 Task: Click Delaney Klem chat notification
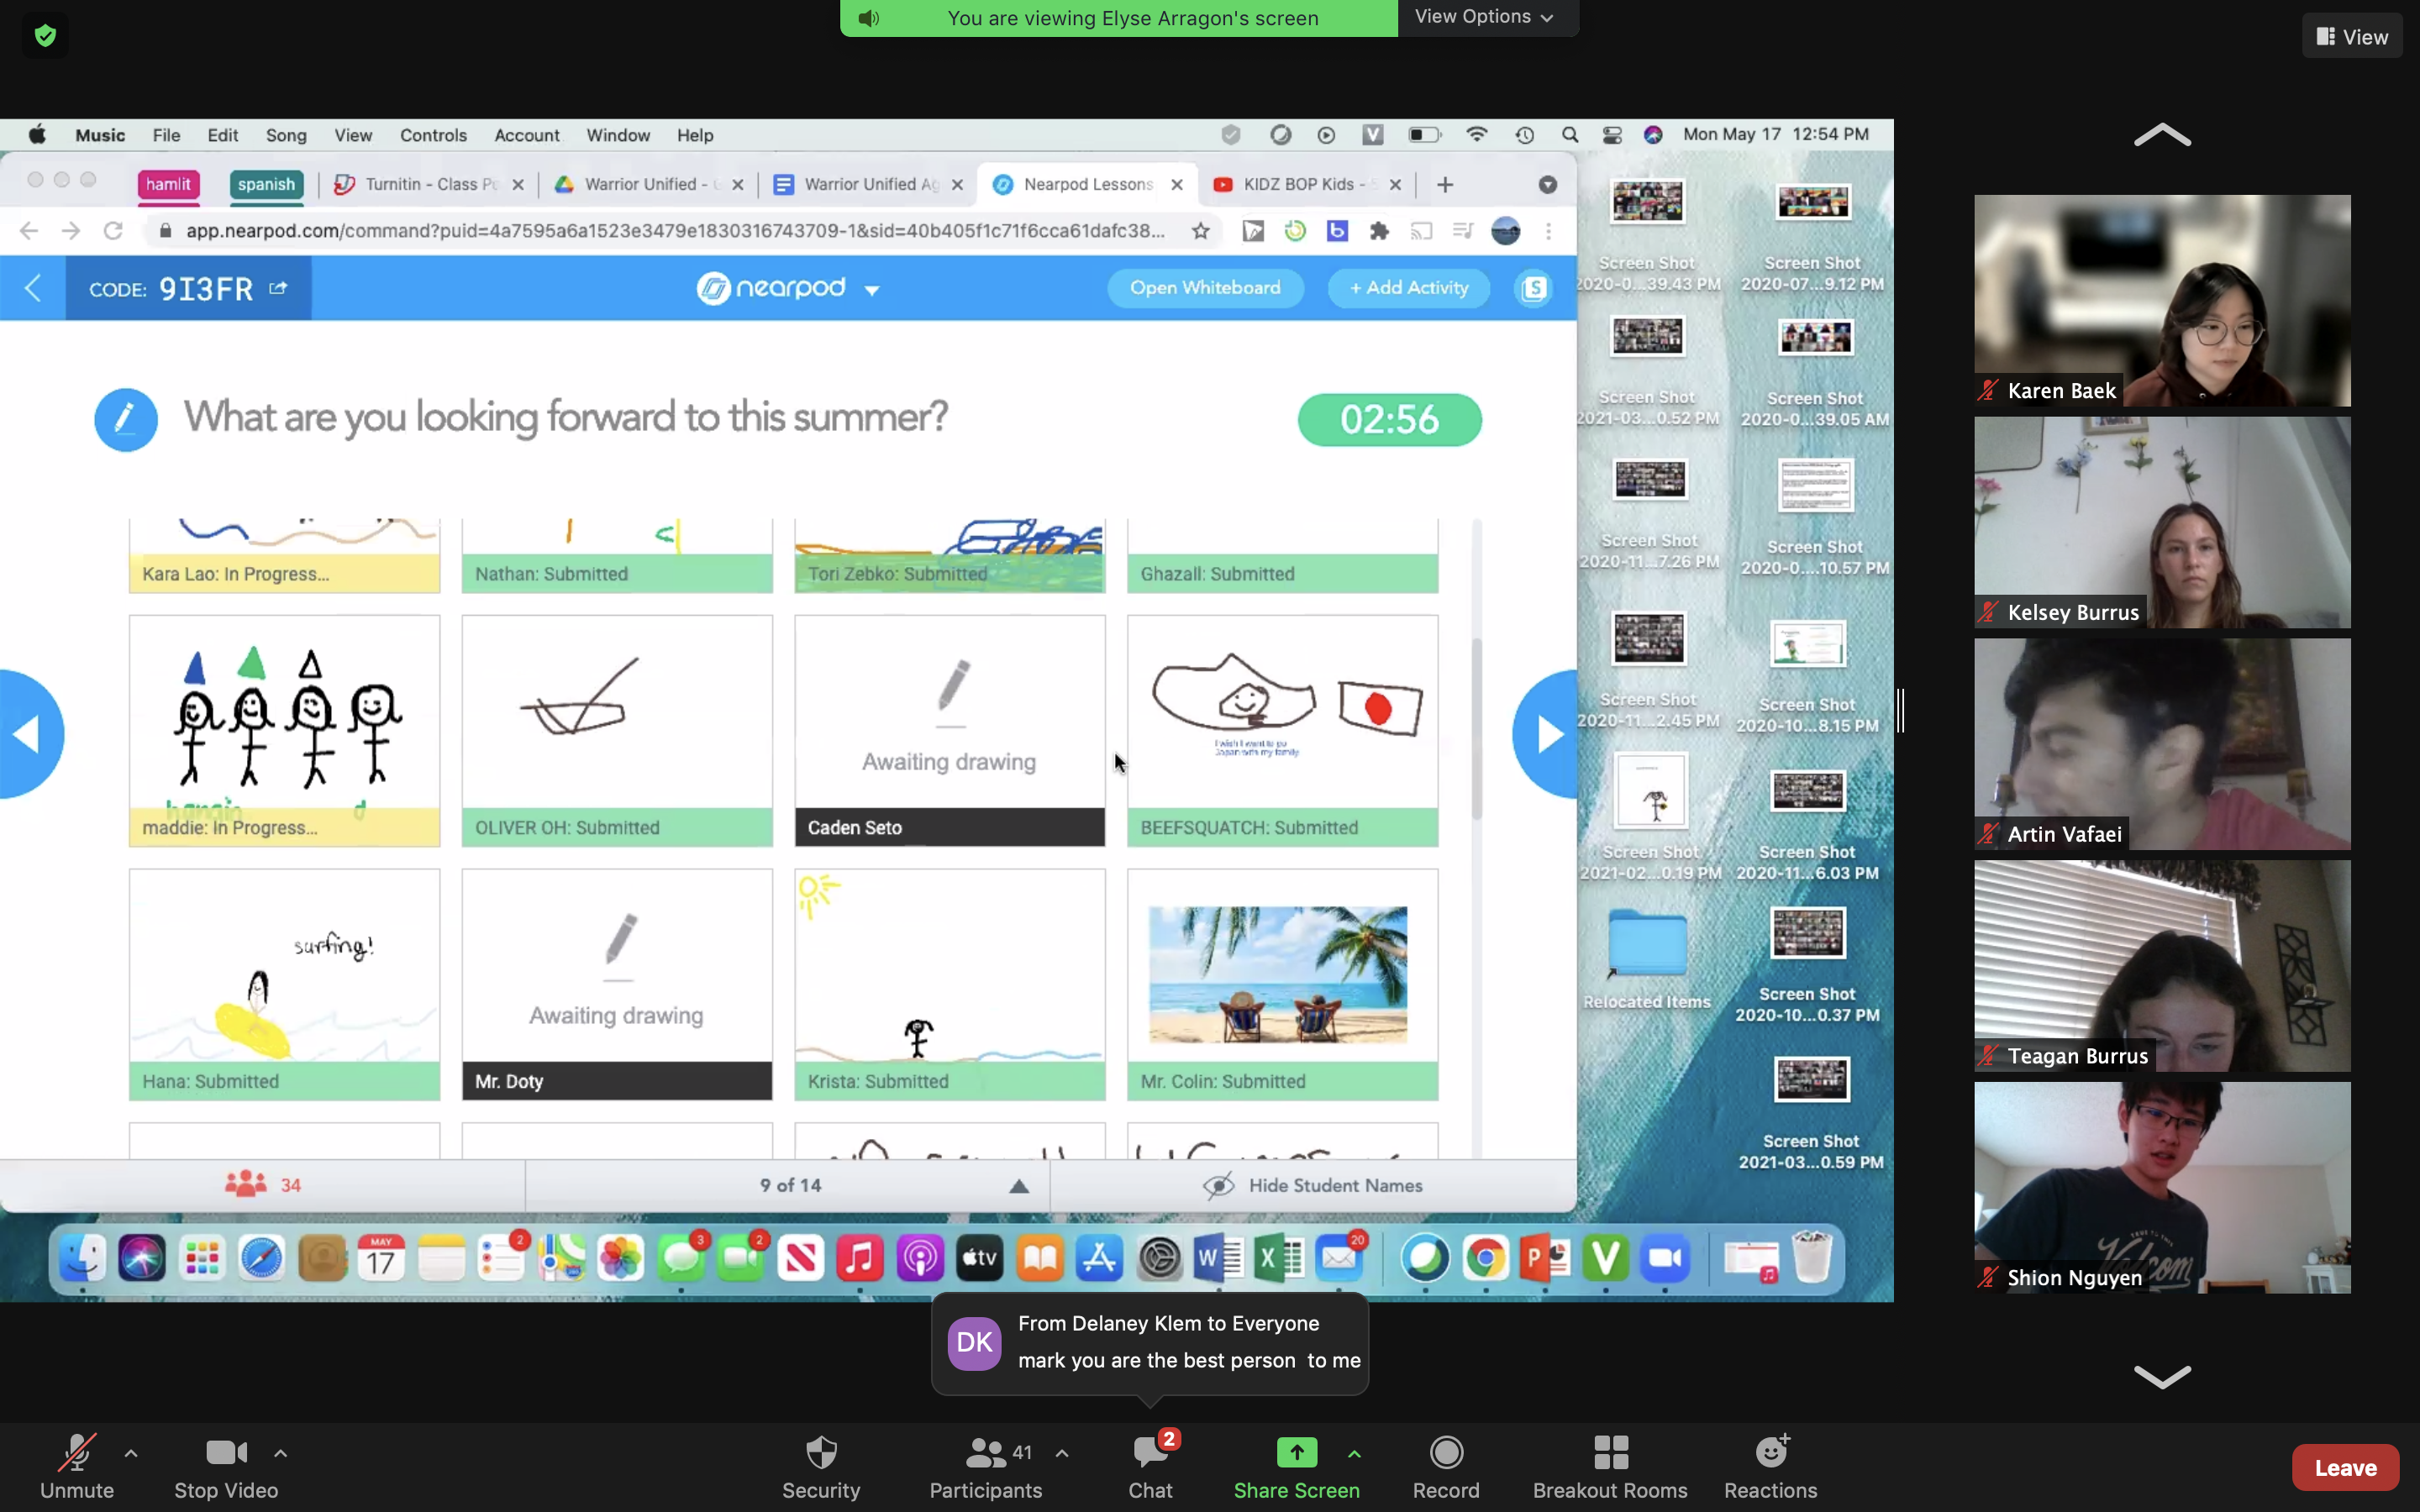[1150, 1342]
